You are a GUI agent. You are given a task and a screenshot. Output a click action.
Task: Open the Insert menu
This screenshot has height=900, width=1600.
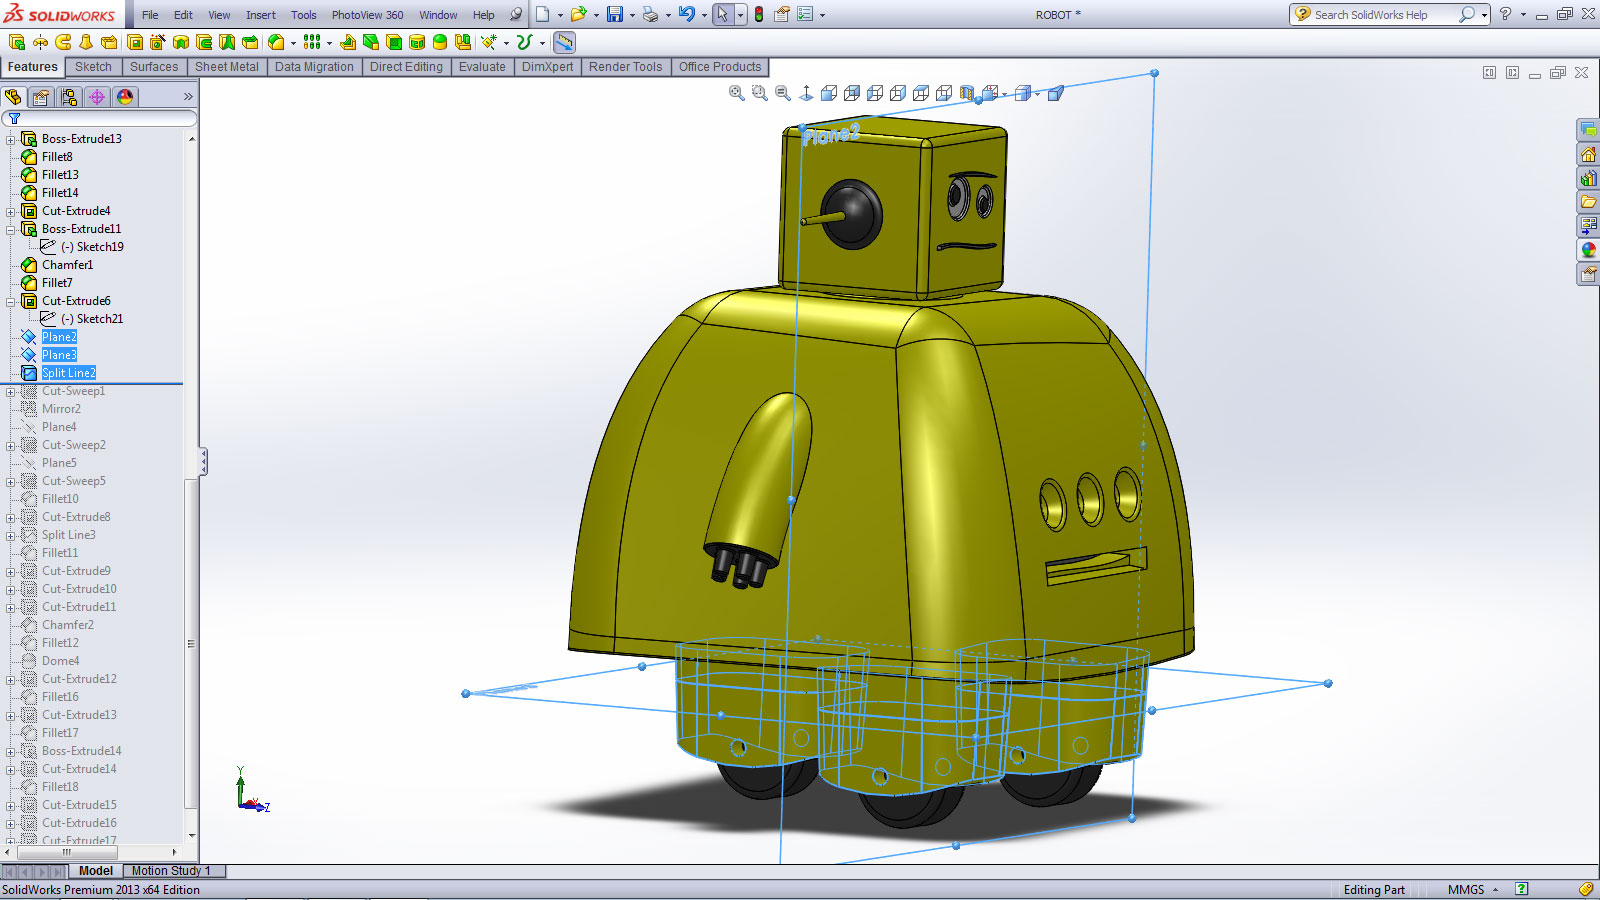point(261,15)
